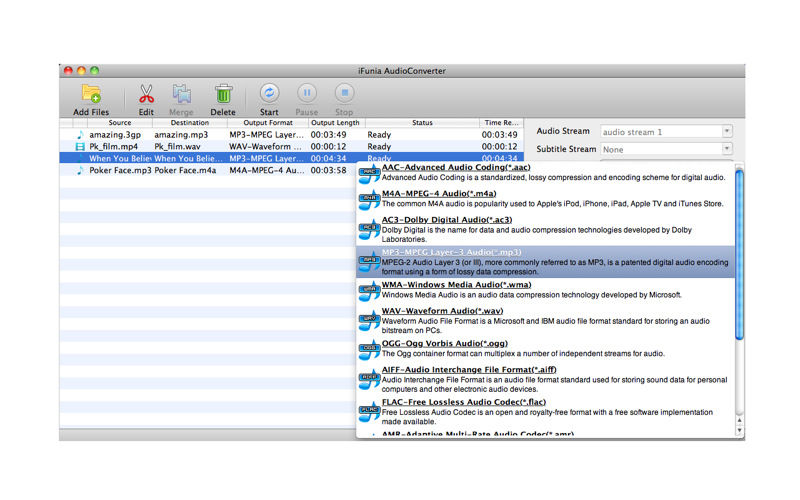
Task: Sort by the Status column header
Action: (422, 123)
